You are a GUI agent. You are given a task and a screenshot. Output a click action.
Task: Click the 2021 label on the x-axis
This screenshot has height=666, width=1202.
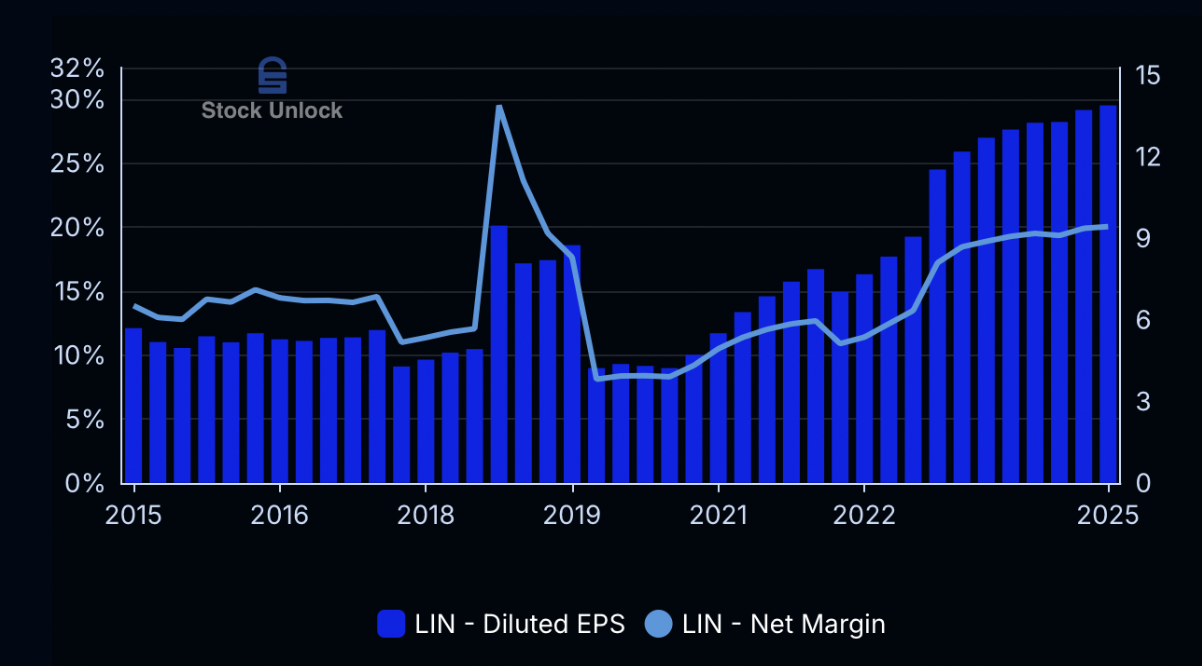click(x=718, y=515)
